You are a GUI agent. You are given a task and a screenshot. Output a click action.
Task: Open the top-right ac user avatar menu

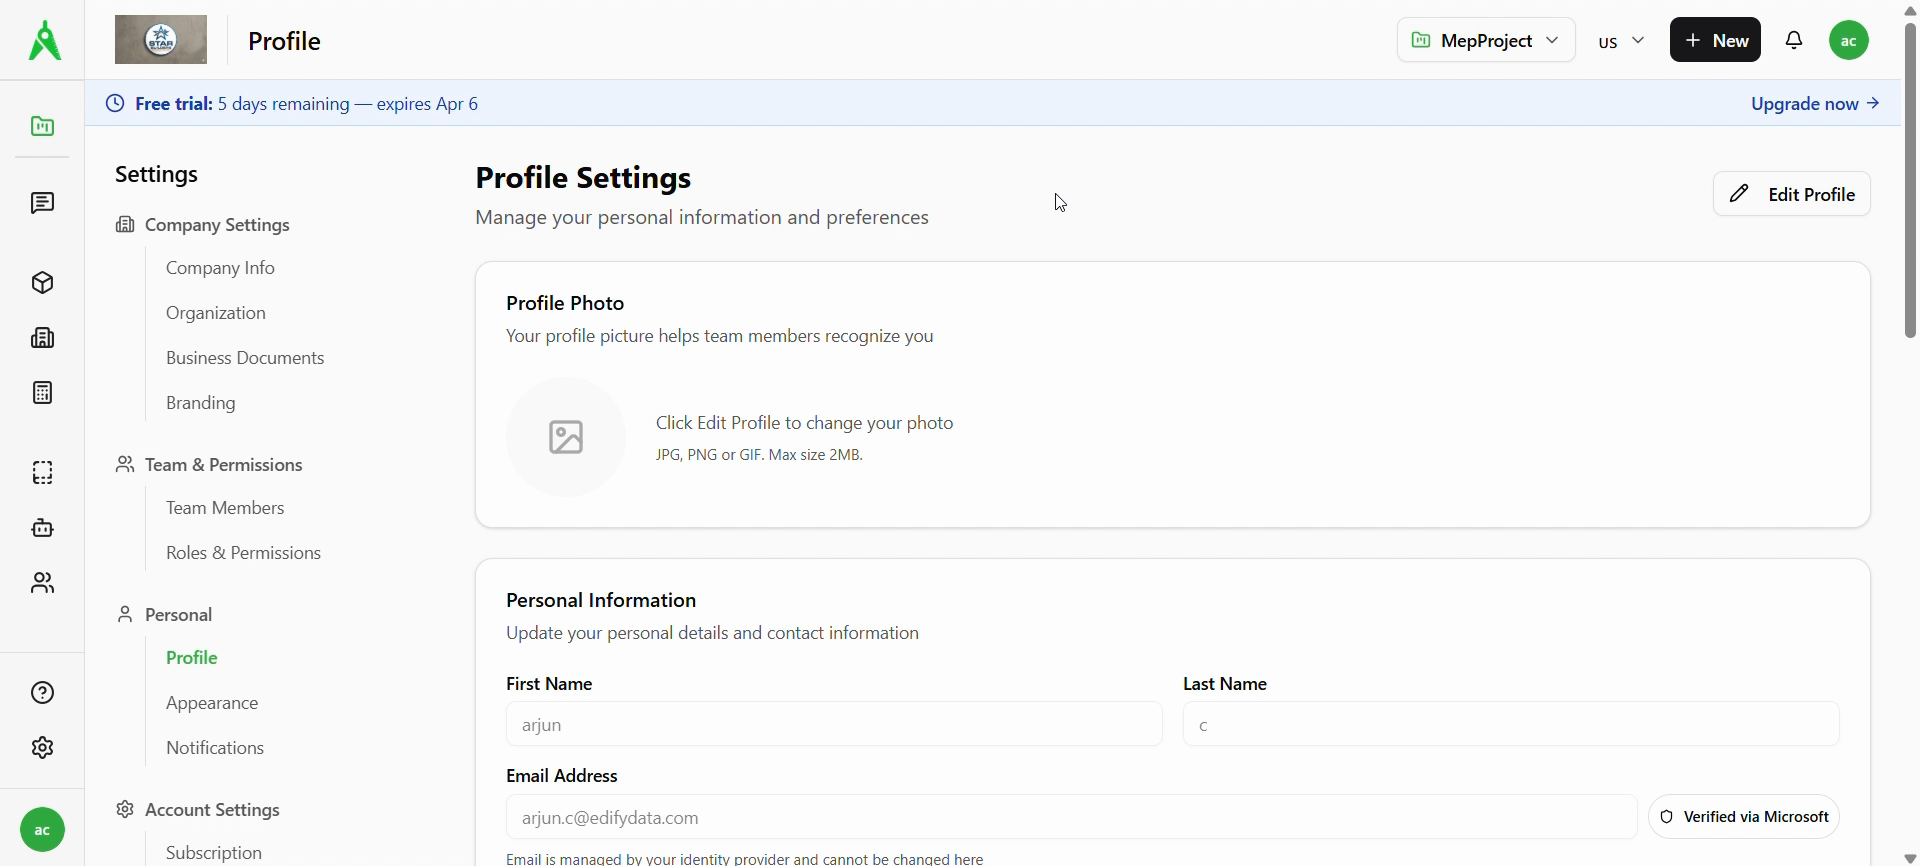point(1849,41)
